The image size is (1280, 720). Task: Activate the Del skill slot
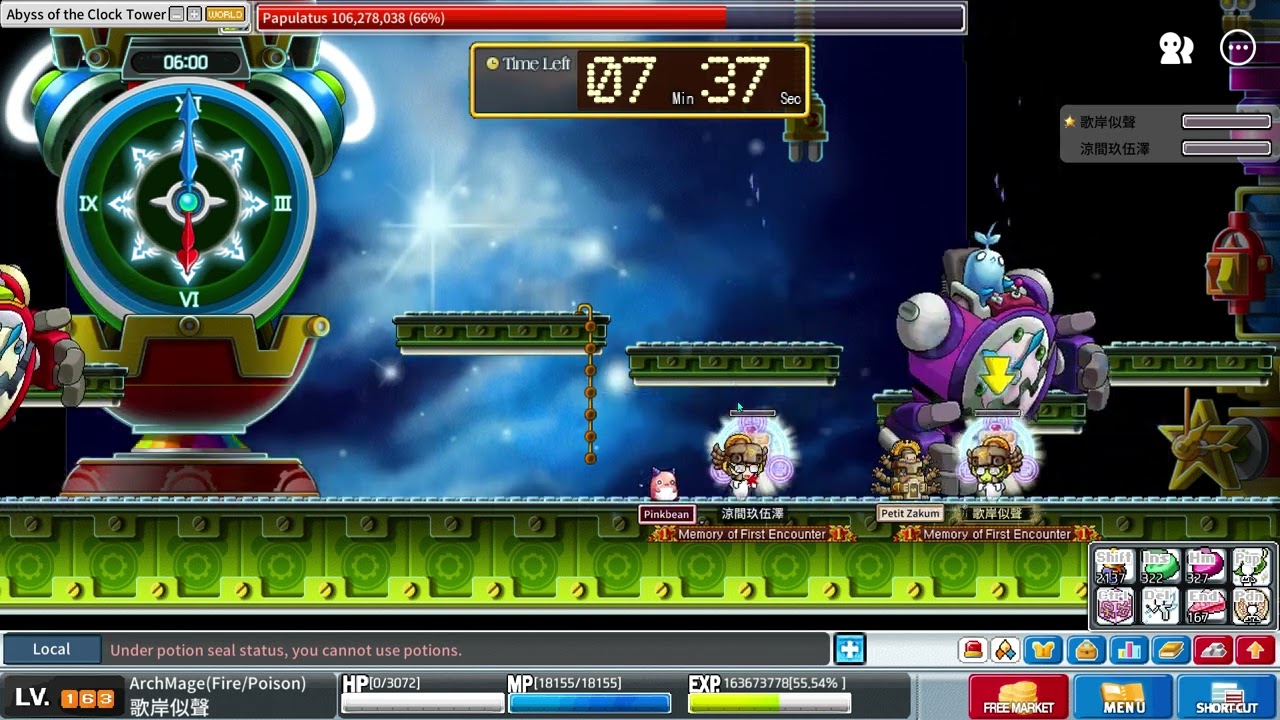1160,606
